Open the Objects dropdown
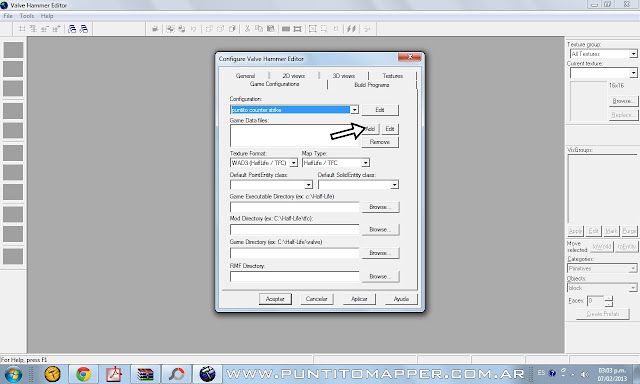This screenshot has width=640, height=384. coord(633,288)
